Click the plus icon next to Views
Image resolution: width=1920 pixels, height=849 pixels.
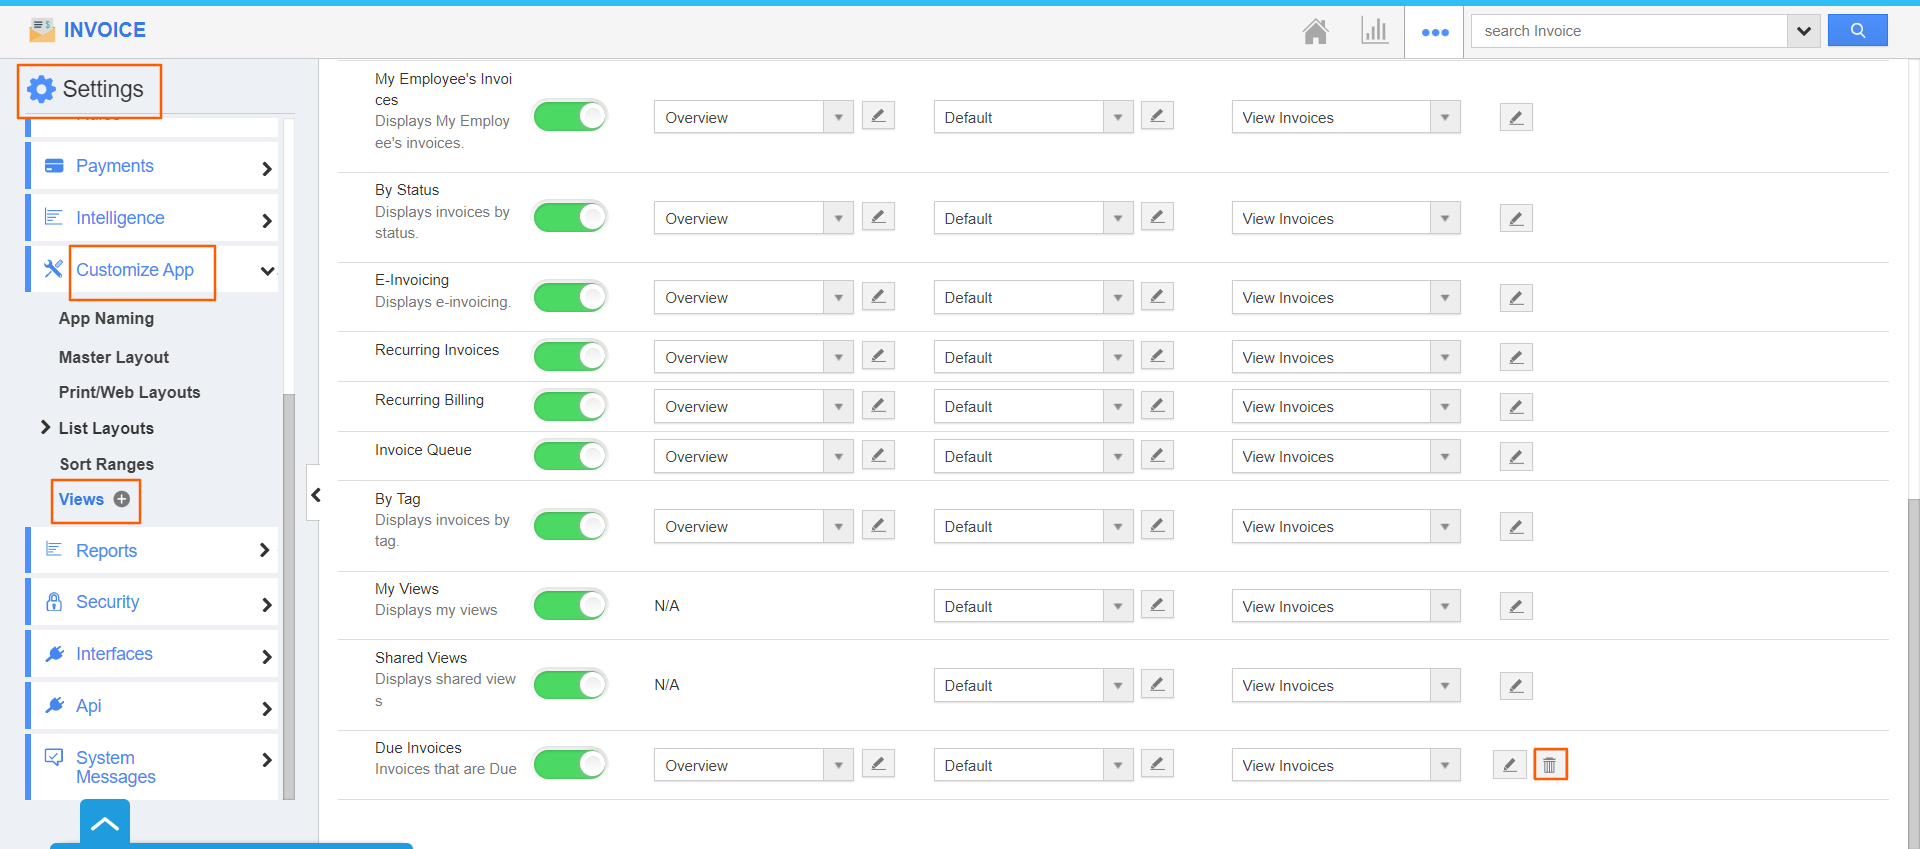[x=122, y=500]
